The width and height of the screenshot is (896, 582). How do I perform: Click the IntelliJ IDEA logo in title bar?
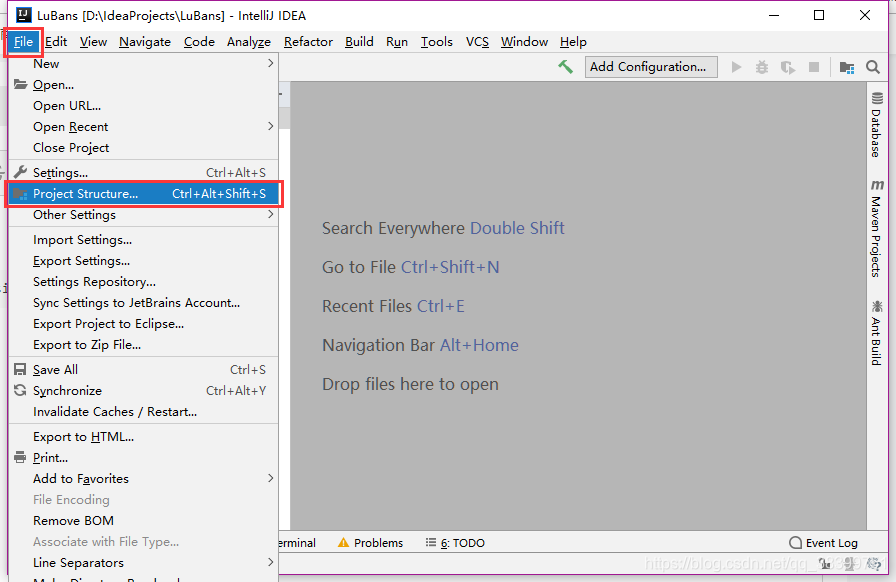tap(24, 15)
